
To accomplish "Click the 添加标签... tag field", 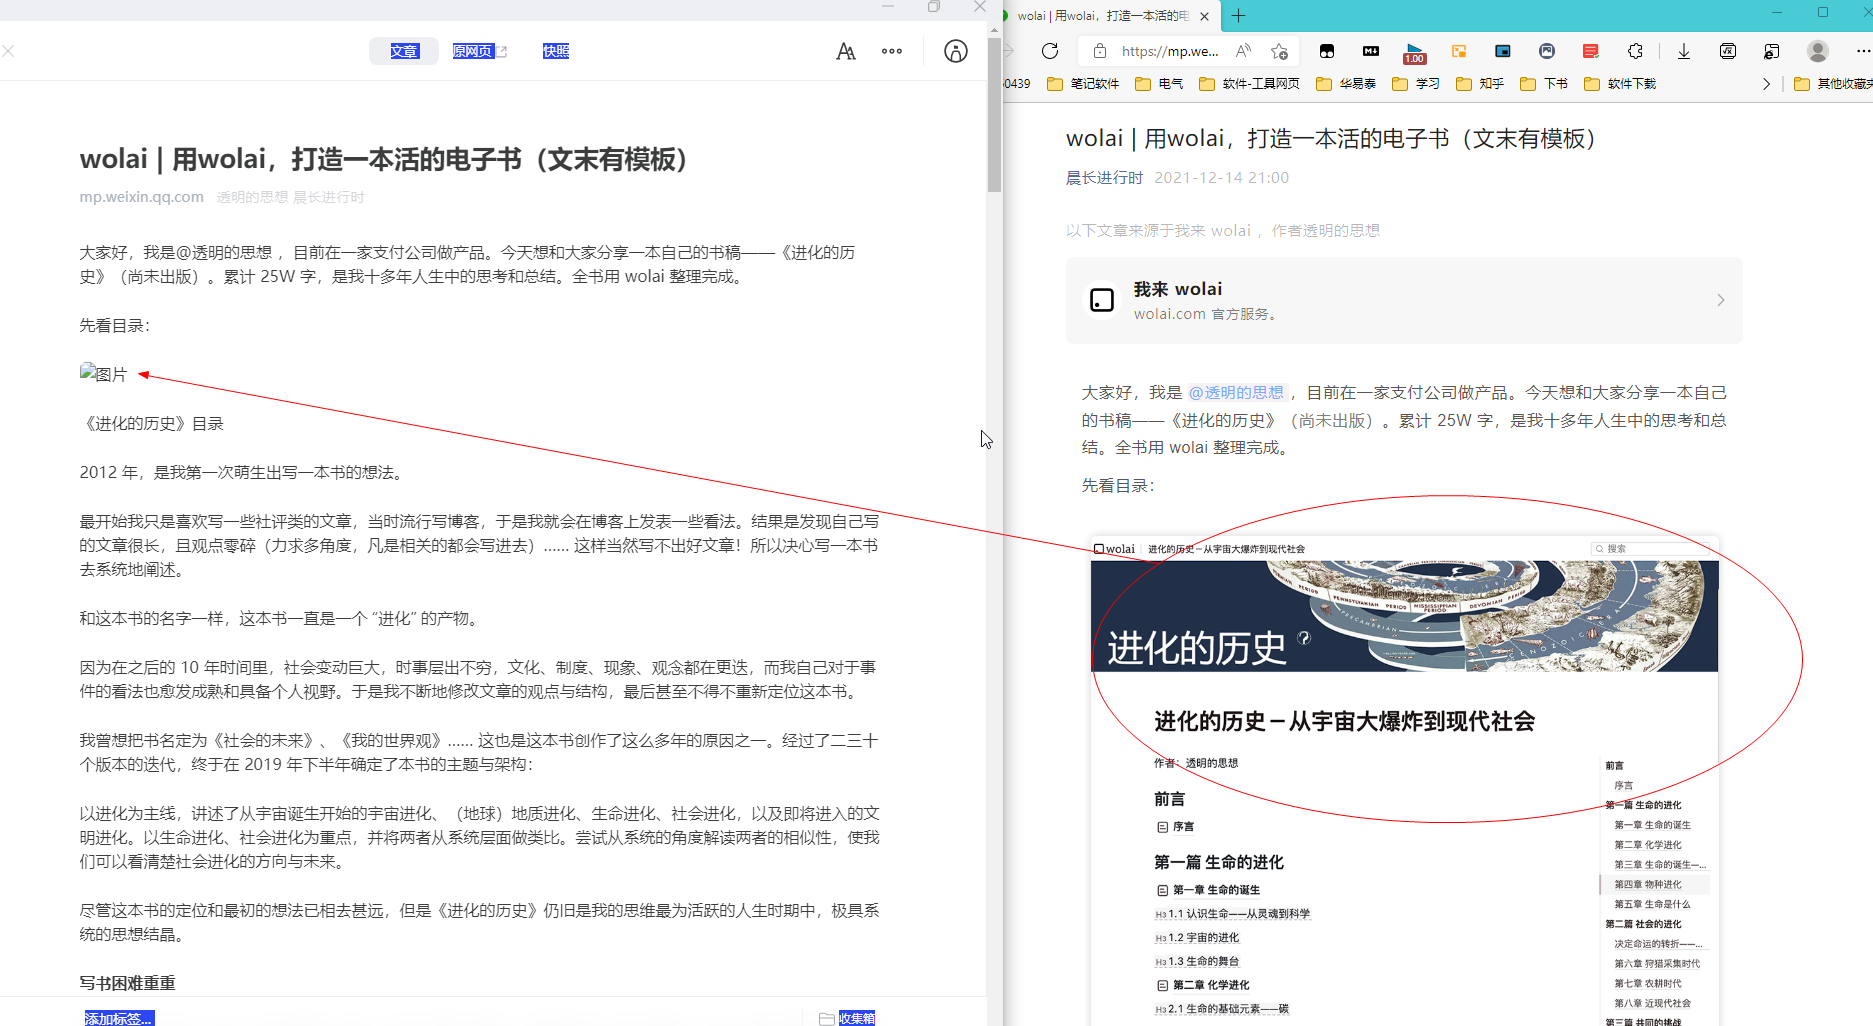I will pos(119,1018).
